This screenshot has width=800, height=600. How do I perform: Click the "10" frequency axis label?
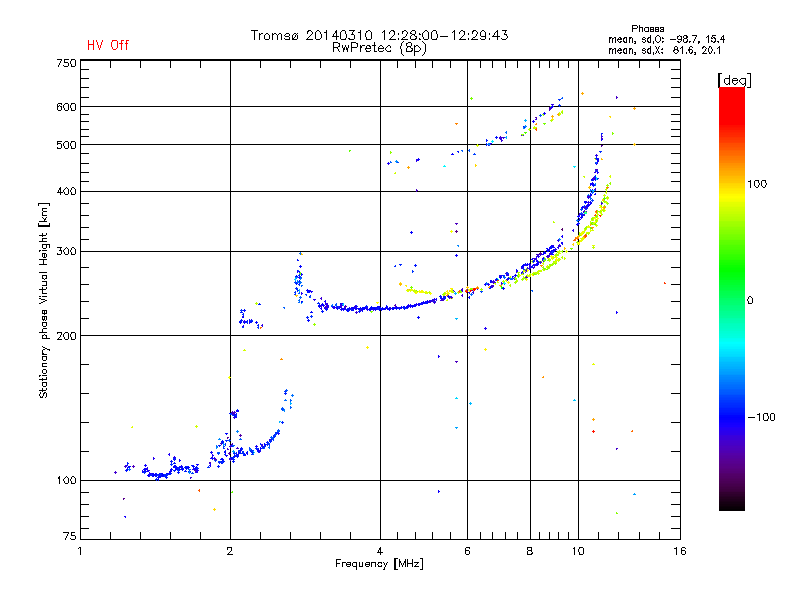[578, 551]
